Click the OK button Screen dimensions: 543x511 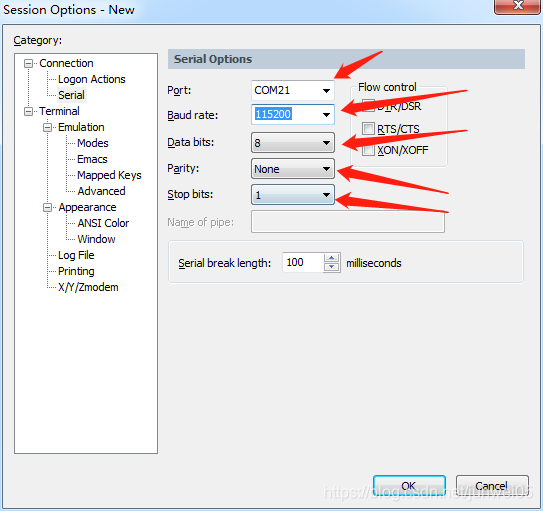(409, 486)
